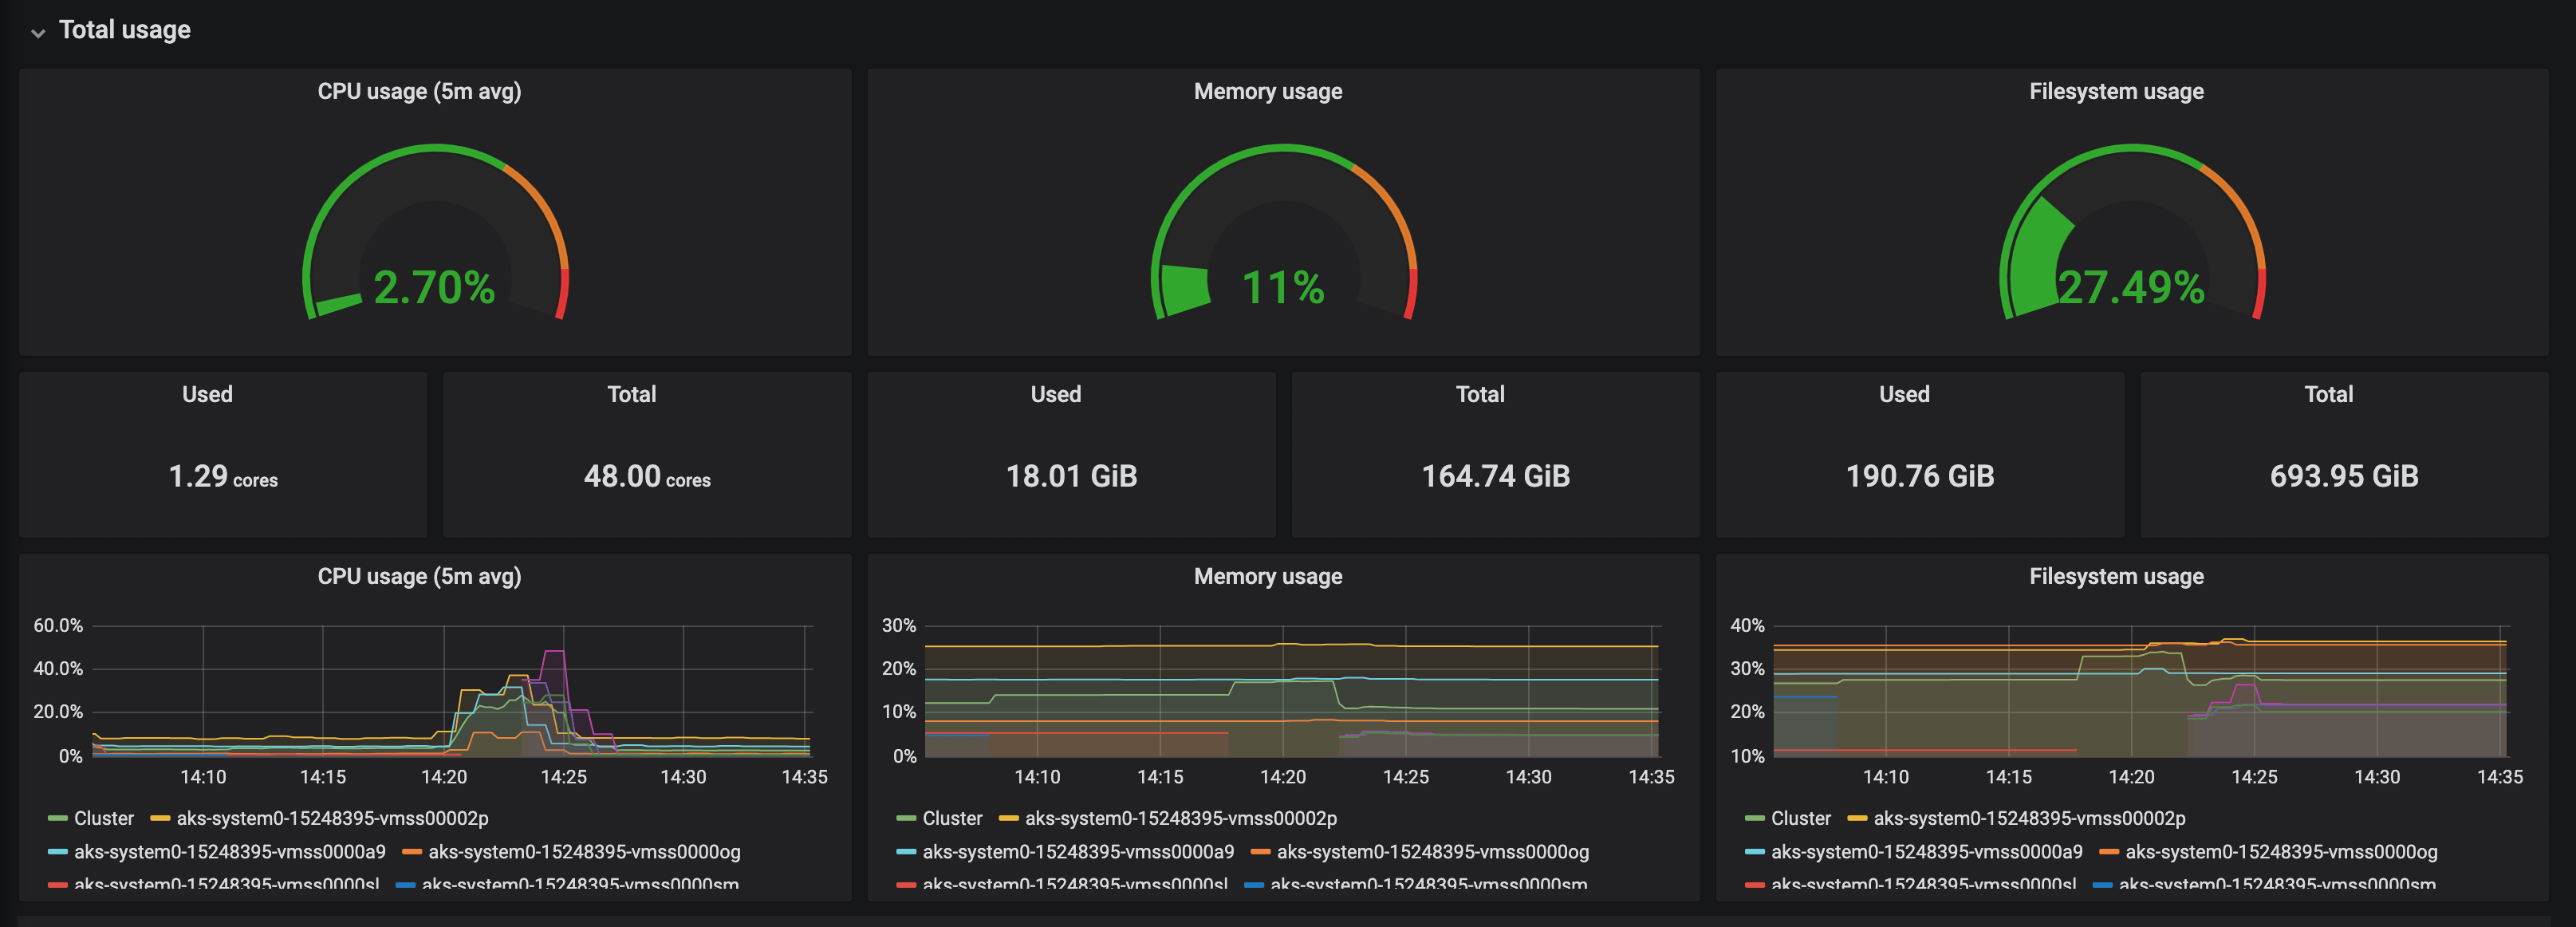Open the Filesystem usage gauge panel title menu
This screenshot has height=927, width=2576.
tap(2116, 91)
